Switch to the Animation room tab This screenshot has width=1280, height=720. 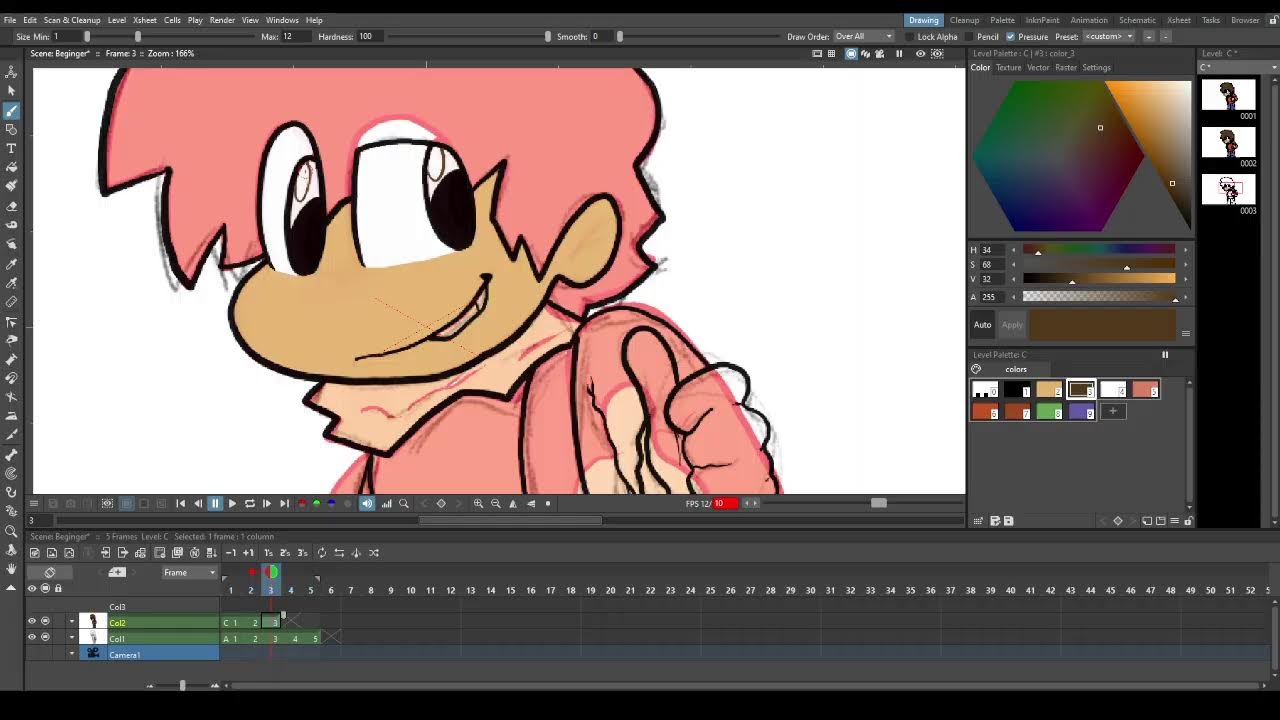pyautogui.click(x=1089, y=20)
